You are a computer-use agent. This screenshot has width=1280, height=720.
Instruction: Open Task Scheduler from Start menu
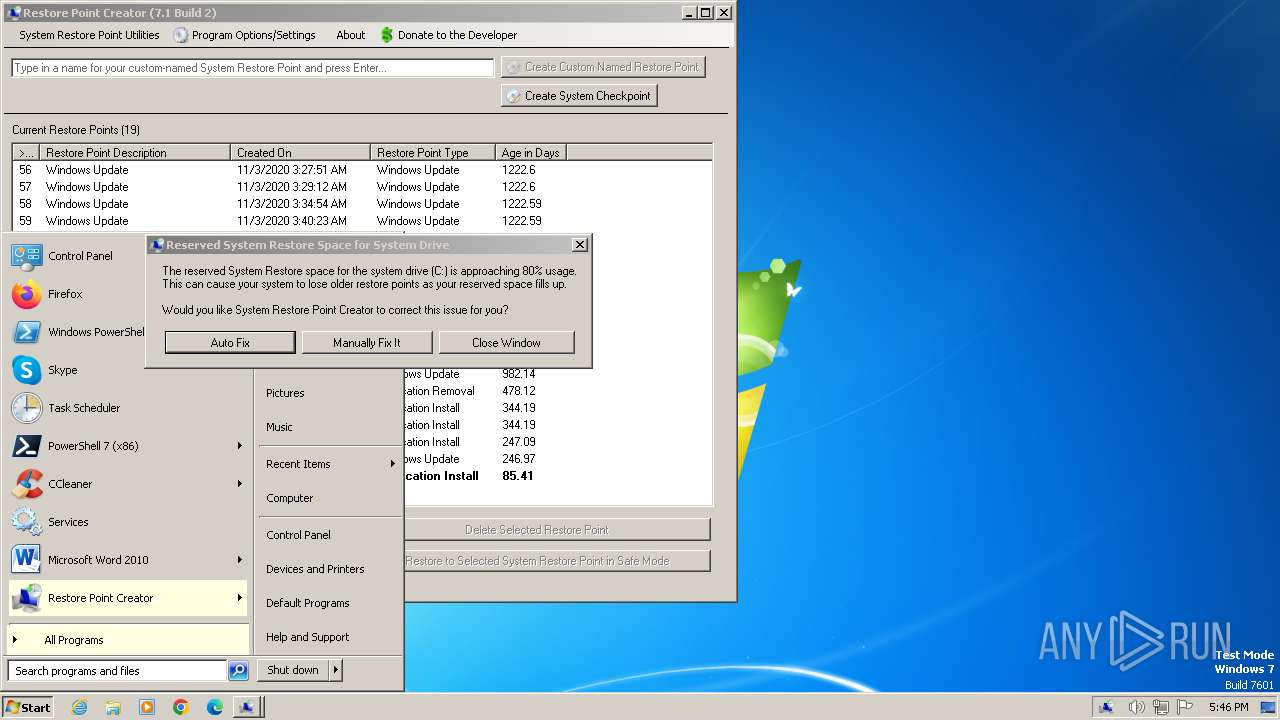(x=128, y=408)
